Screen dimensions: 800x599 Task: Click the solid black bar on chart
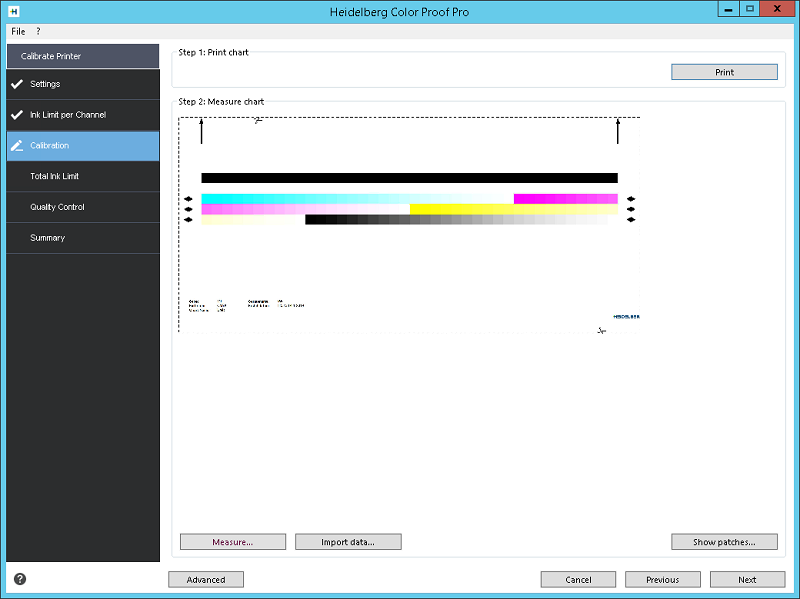pos(409,178)
